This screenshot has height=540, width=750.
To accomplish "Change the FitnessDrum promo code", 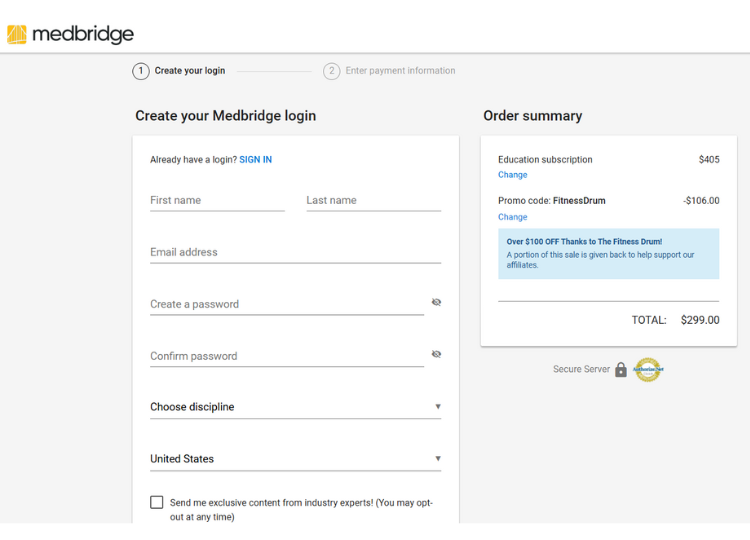I will (x=512, y=217).
